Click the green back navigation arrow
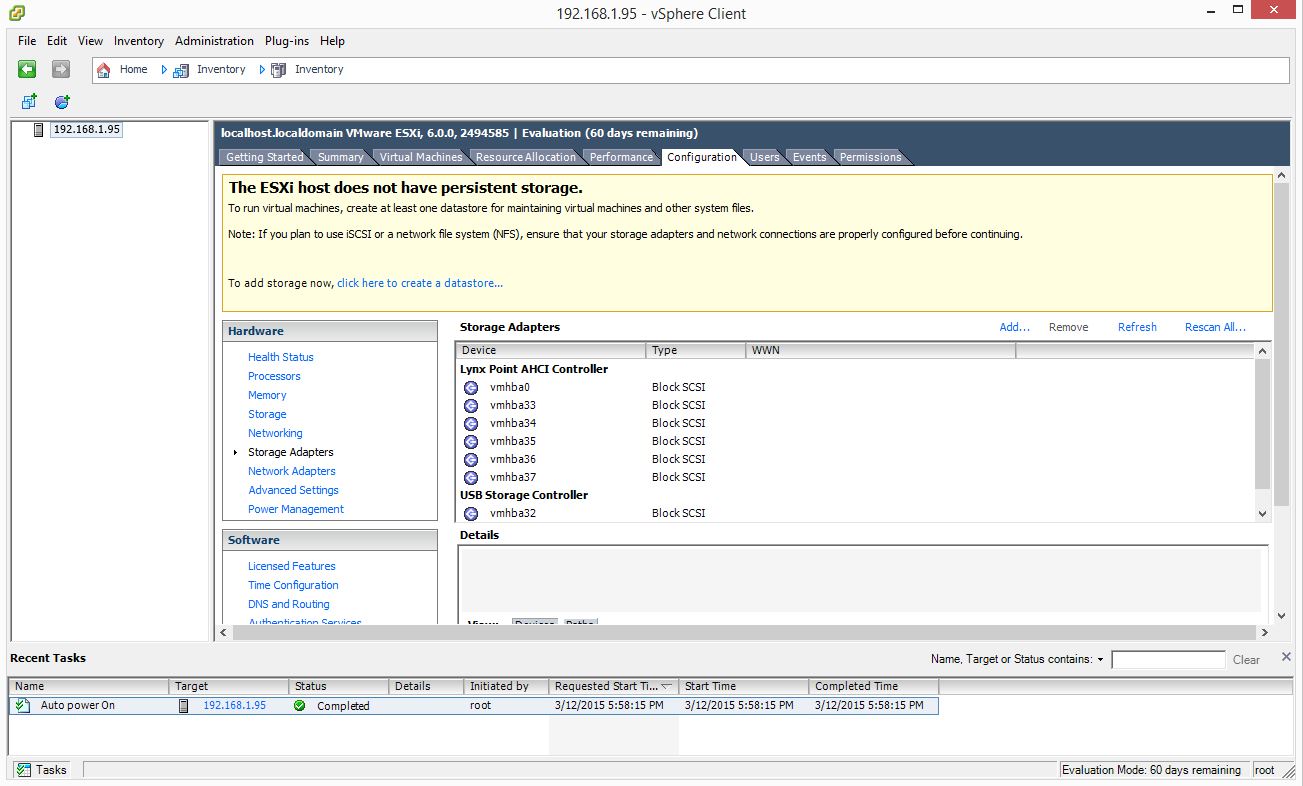 (27, 69)
